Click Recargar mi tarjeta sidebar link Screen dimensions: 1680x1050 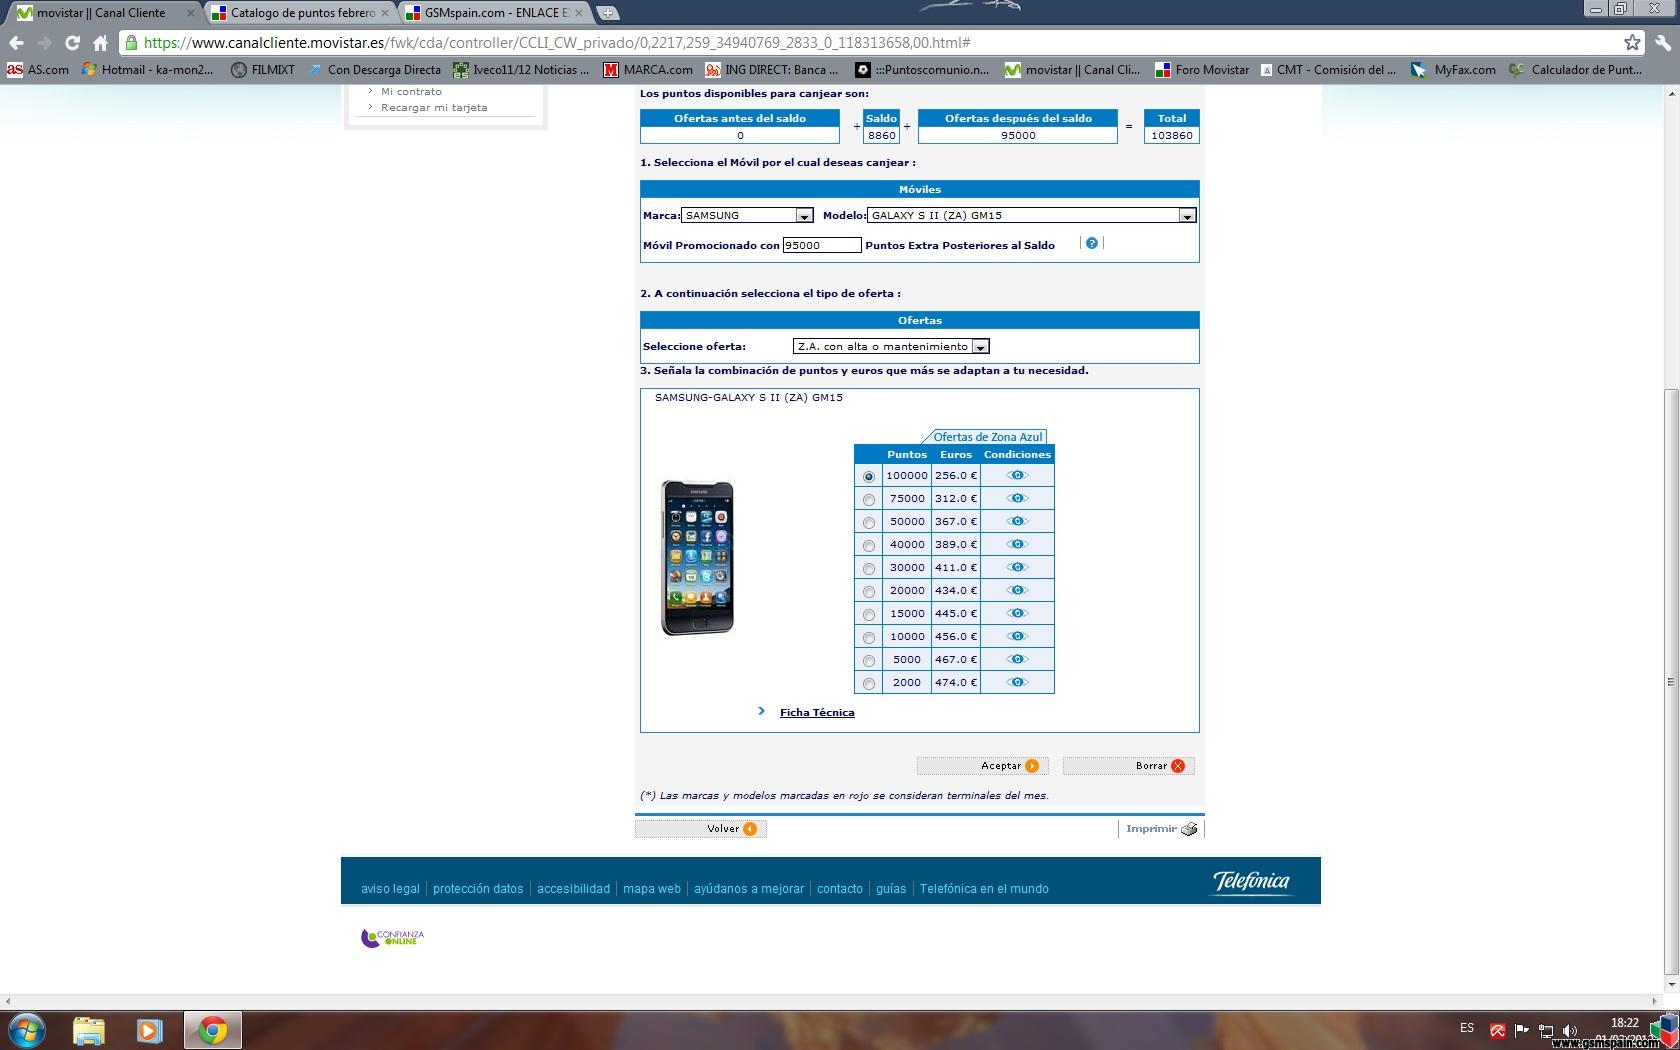click(x=434, y=107)
